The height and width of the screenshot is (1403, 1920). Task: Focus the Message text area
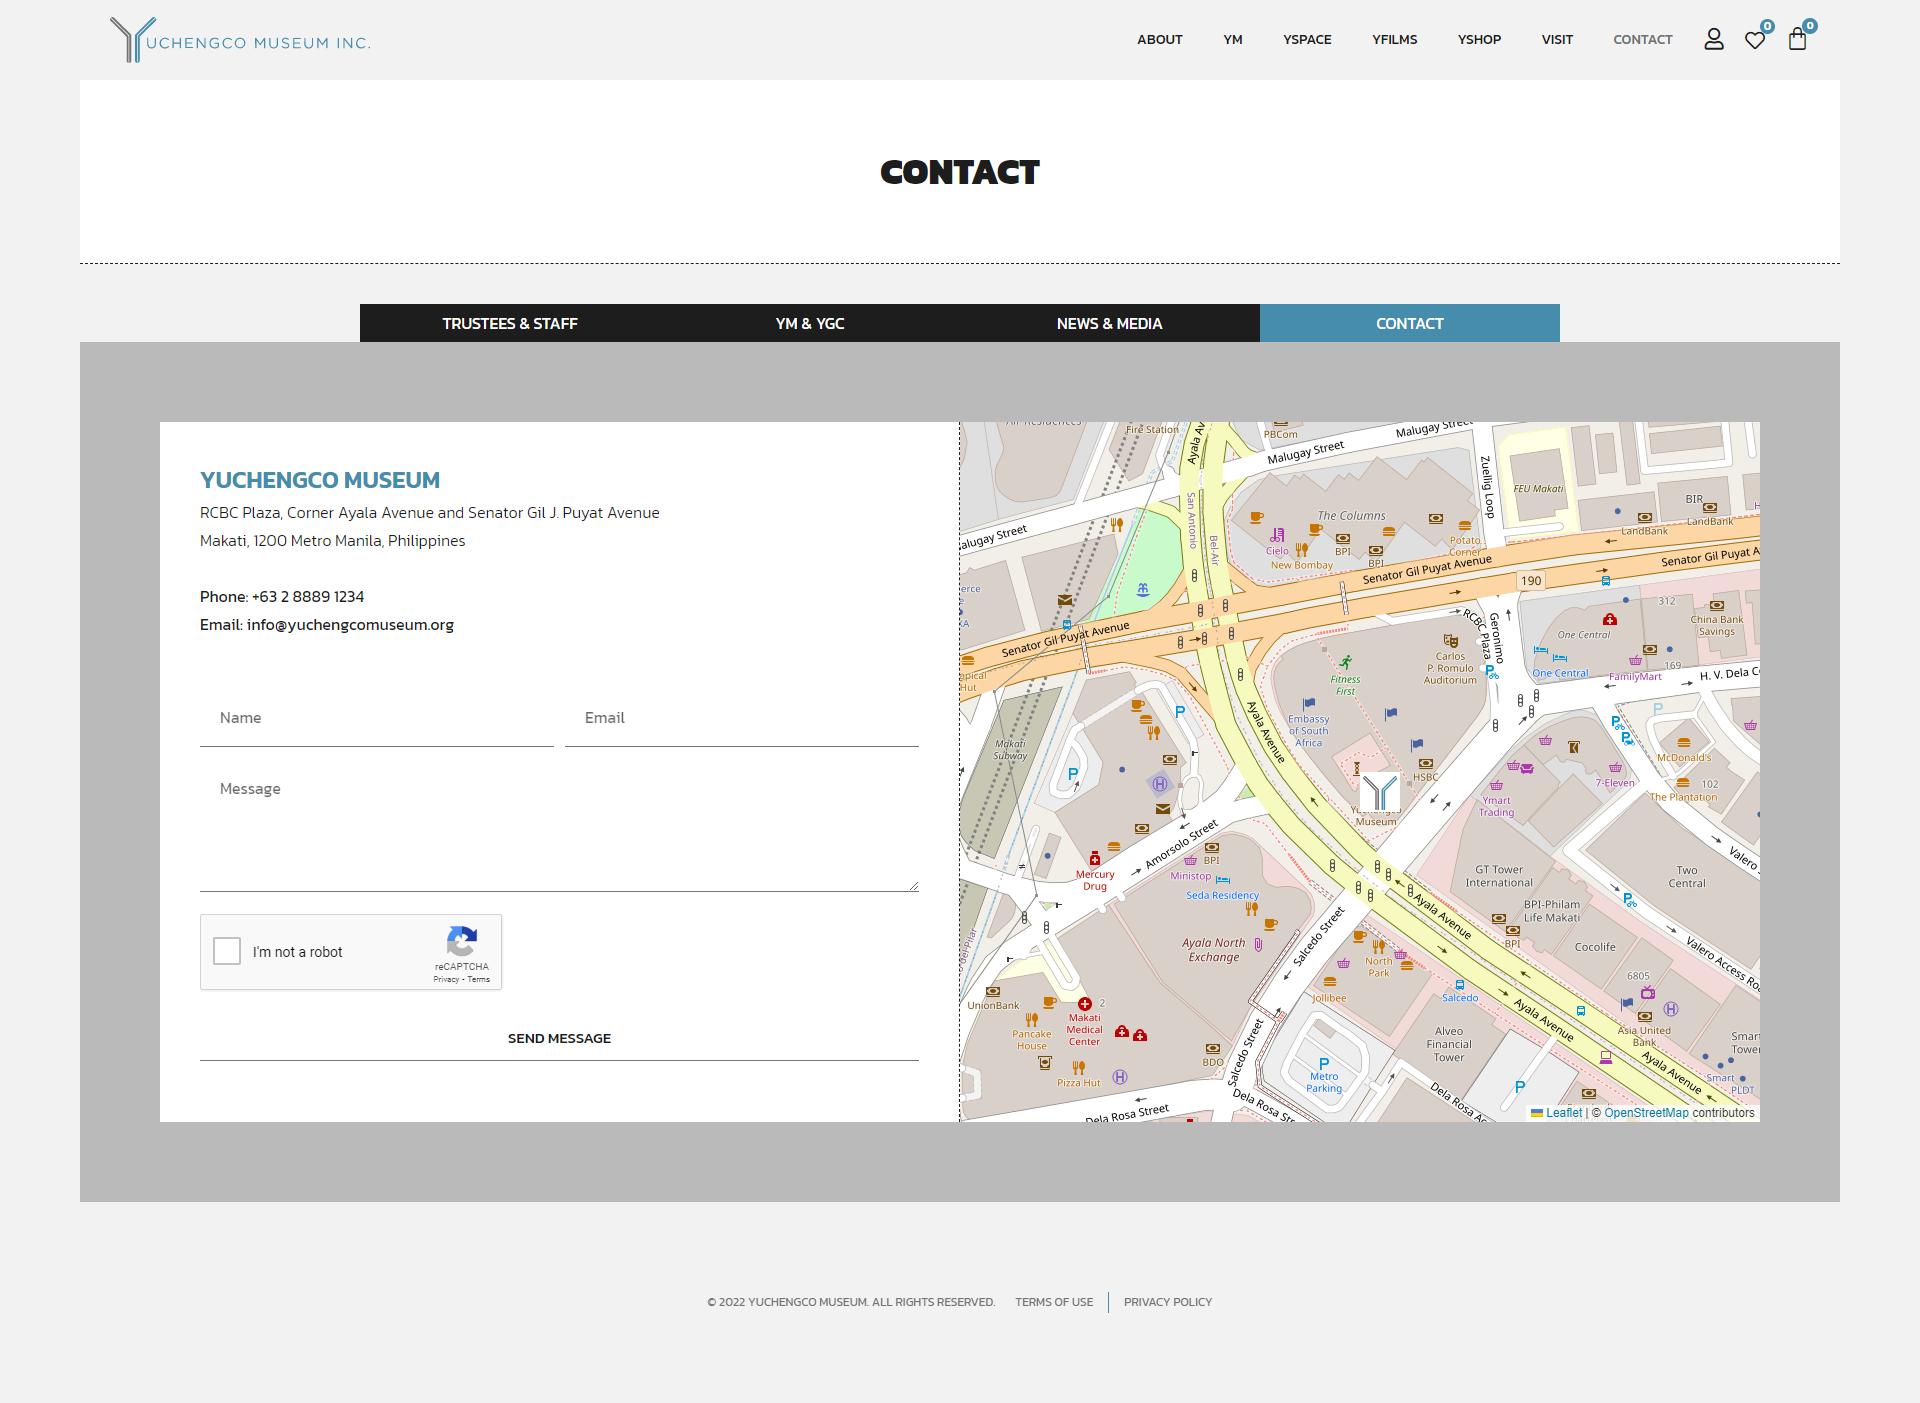tap(559, 826)
